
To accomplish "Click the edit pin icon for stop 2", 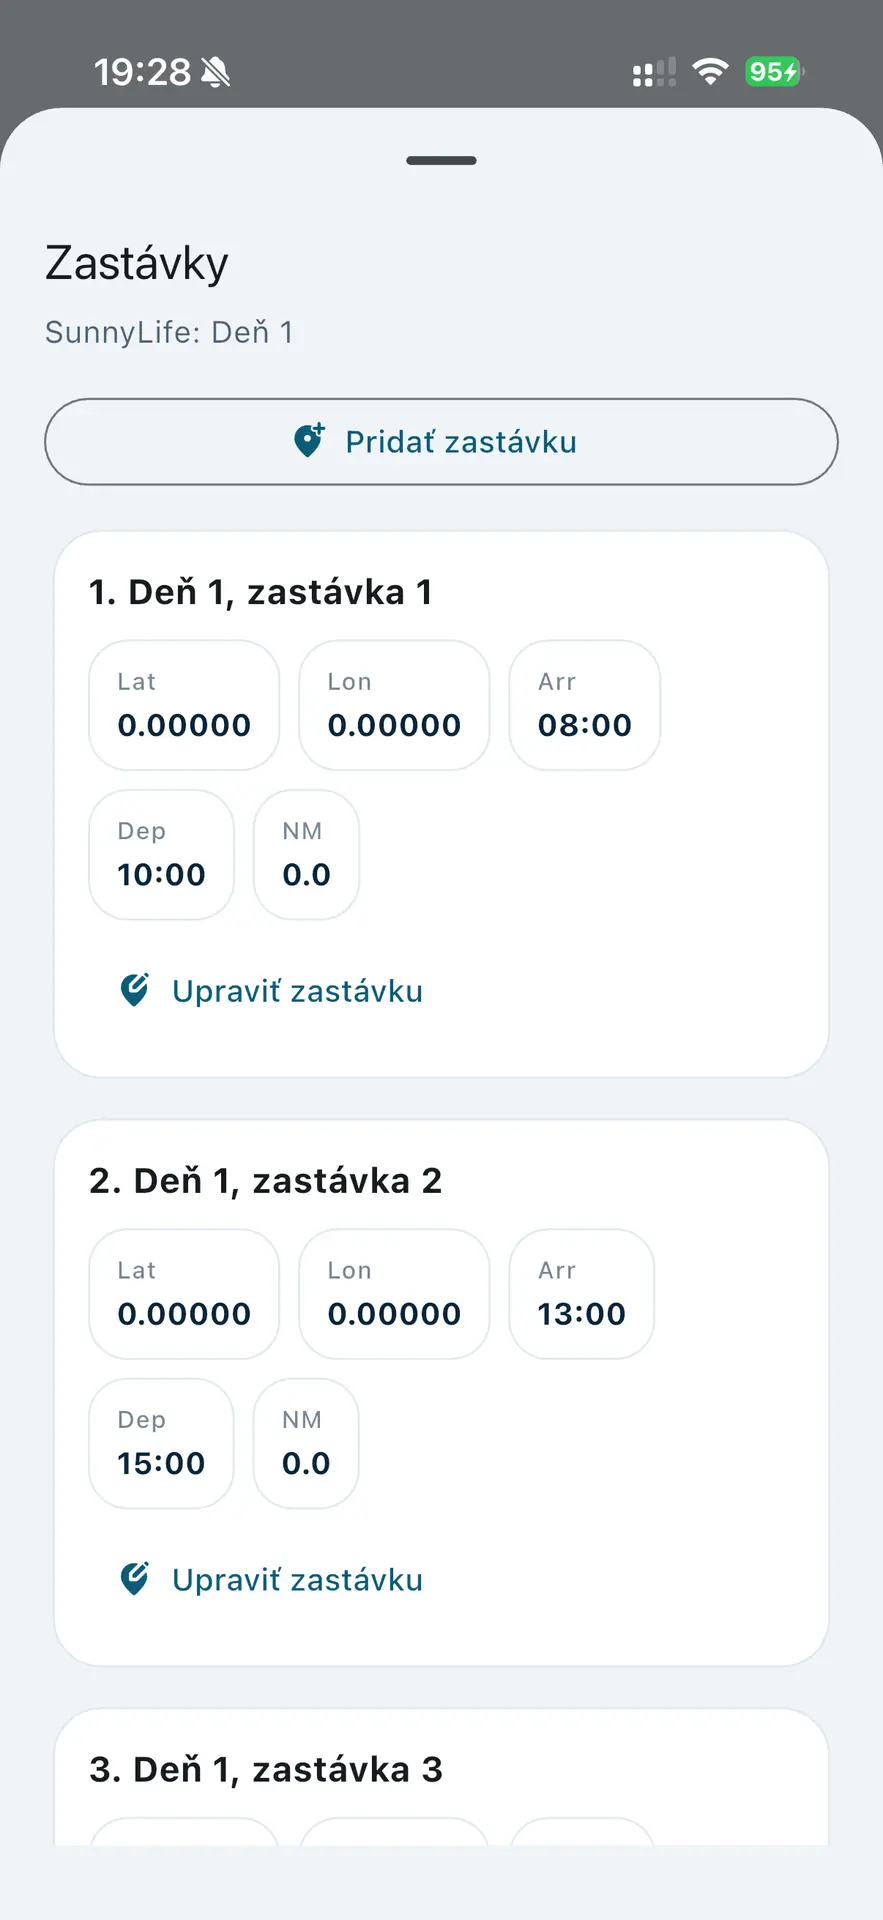I will click(x=135, y=1579).
